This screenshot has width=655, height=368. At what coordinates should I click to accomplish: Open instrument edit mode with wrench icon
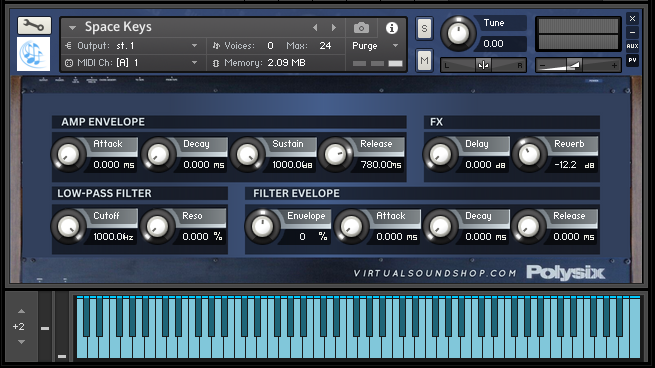tap(34, 25)
